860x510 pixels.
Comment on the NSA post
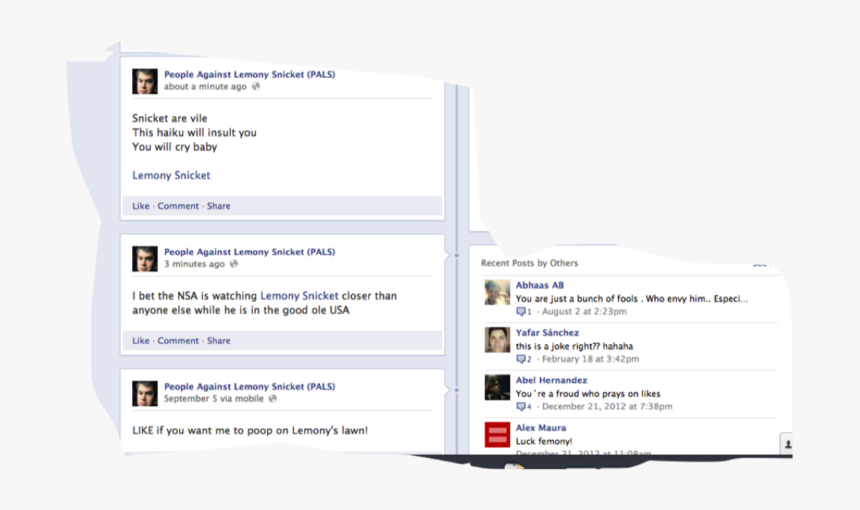[x=178, y=341]
